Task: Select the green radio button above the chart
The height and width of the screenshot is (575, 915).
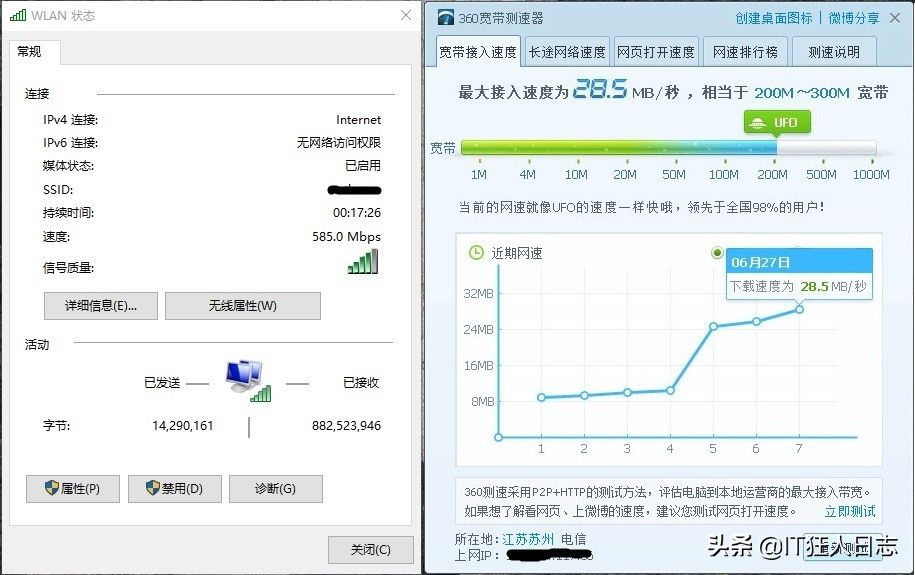Action: coord(716,253)
